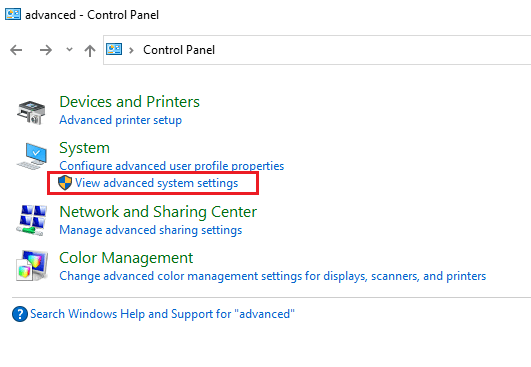The height and width of the screenshot is (367, 531).
Task: Open Change advanced color management settings link
Action: click(x=273, y=276)
